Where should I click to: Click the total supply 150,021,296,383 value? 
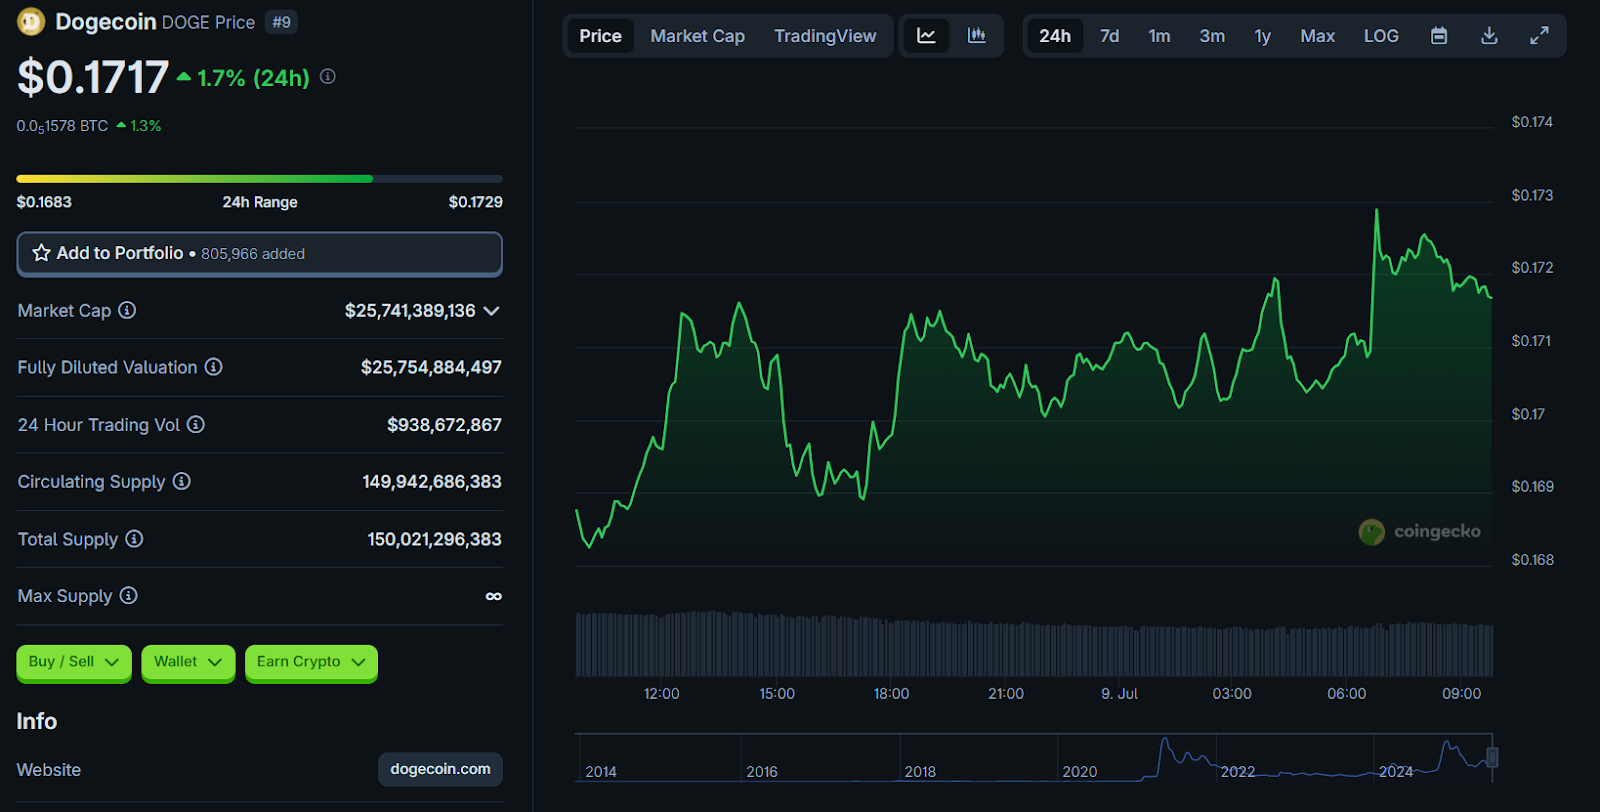[x=434, y=539]
